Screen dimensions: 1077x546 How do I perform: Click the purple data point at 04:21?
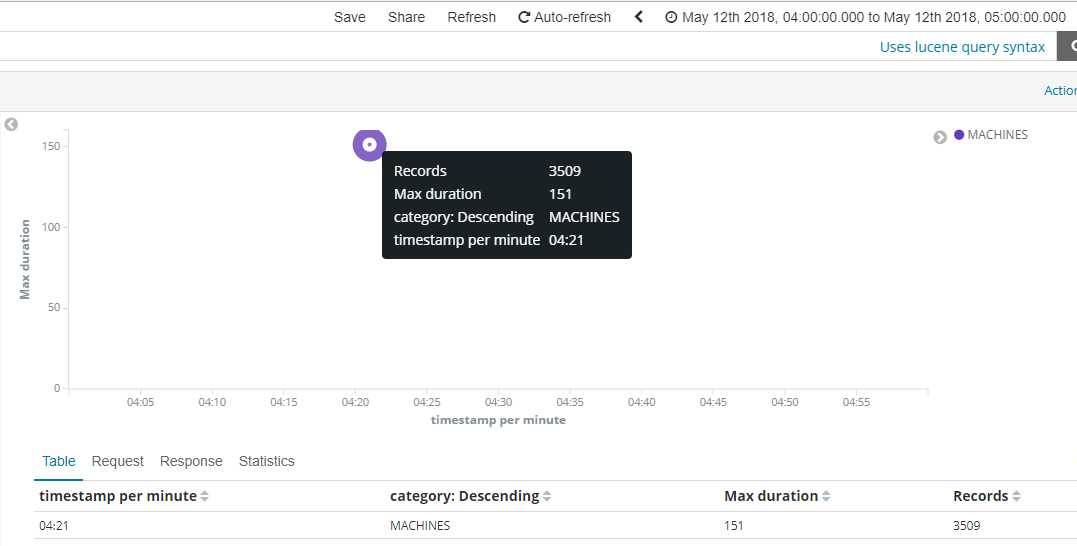coord(369,145)
